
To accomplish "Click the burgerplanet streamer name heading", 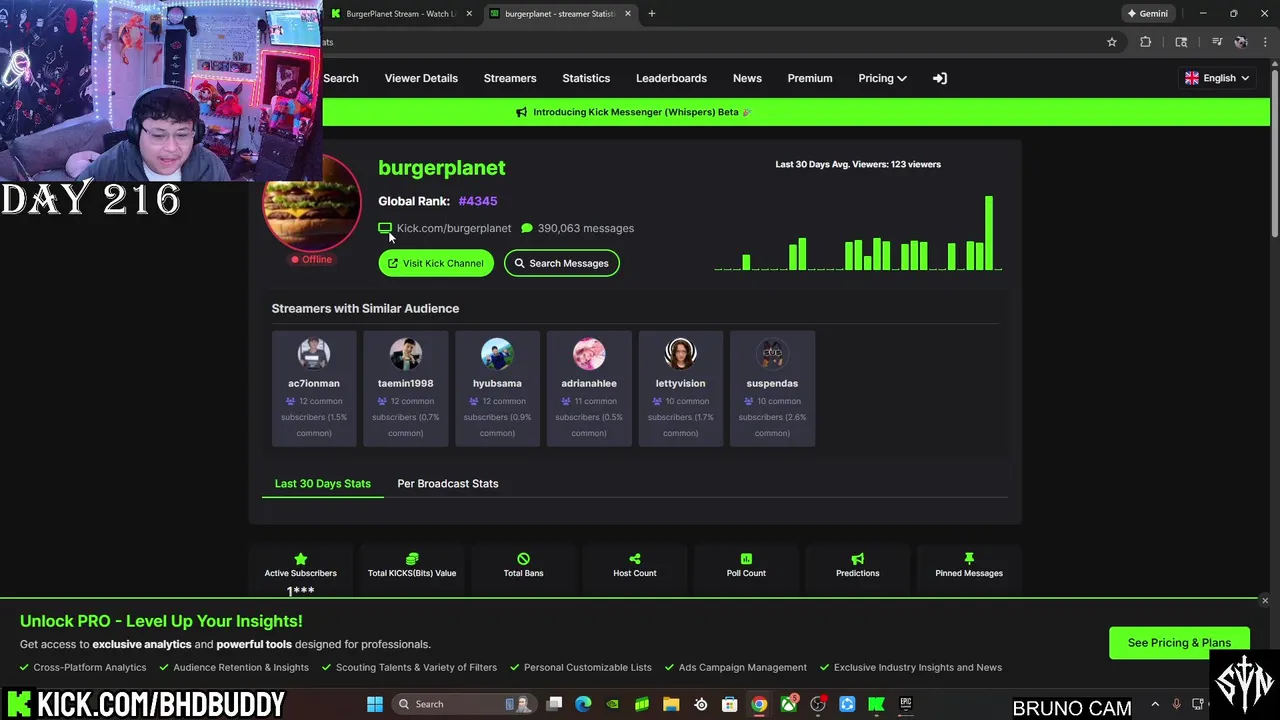I will point(442,168).
